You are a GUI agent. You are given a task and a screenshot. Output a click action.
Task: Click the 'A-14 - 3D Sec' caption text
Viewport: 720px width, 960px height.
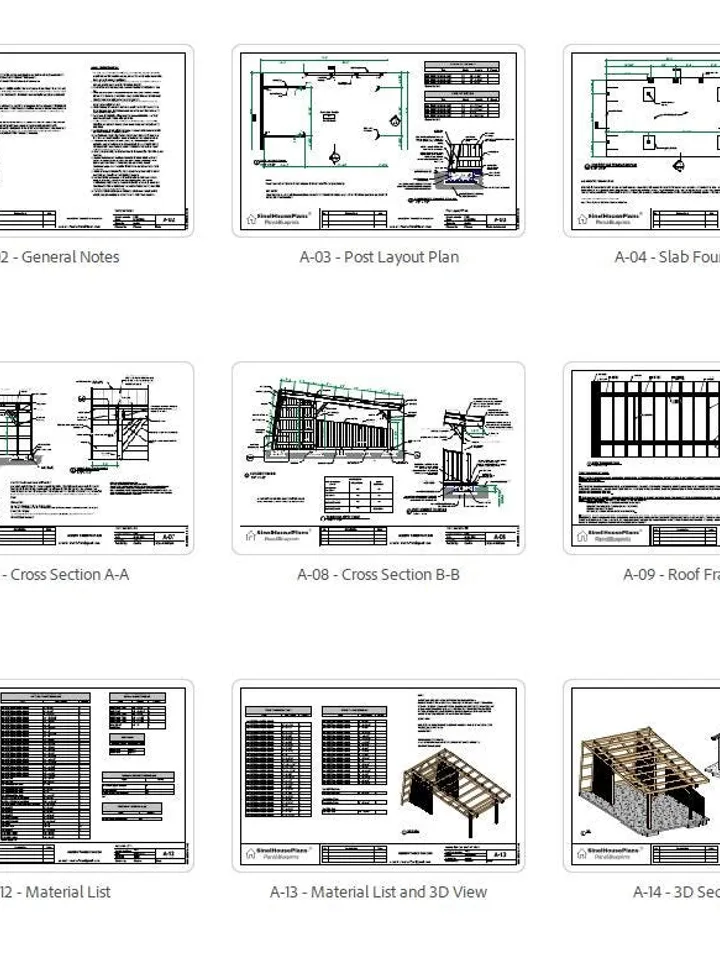pos(677,892)
